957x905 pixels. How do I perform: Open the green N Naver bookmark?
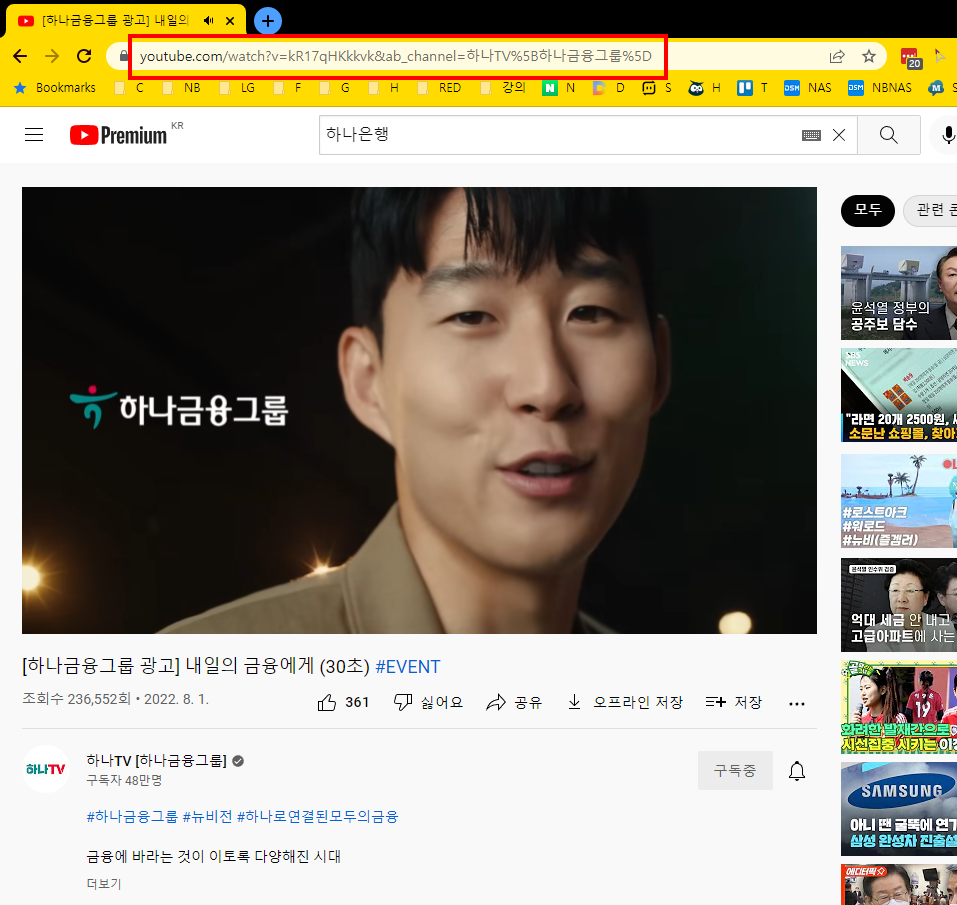[x=558, y=88]
